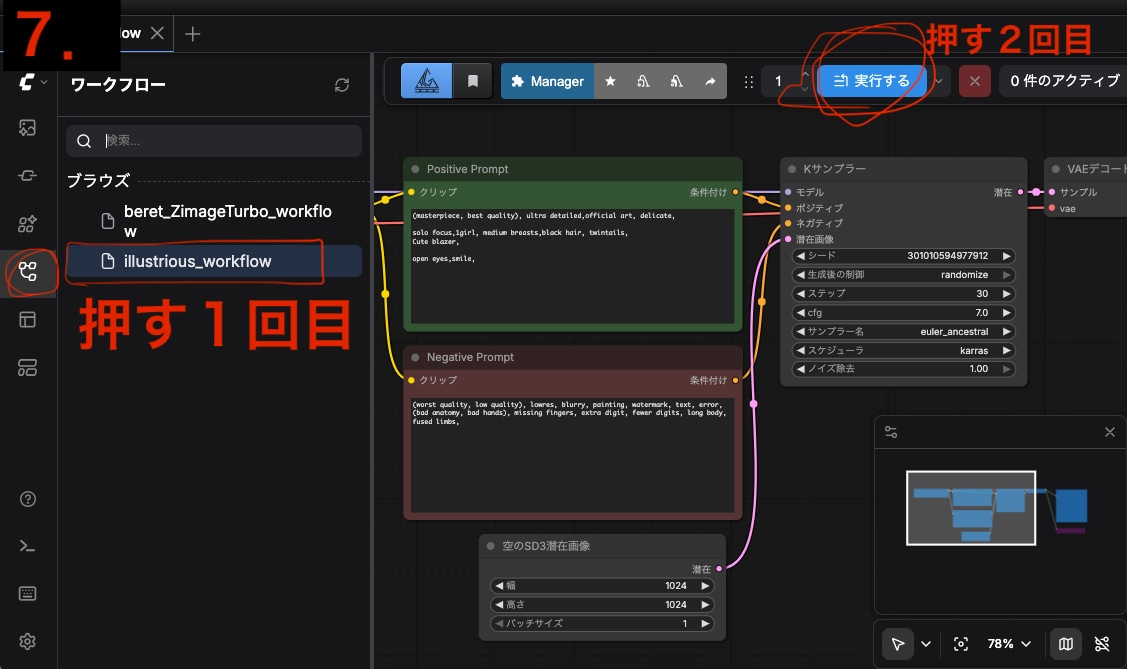Screen dimensions: 1127x669
Task: Click the fit view icon in canvas toolbar
Action: click(x=961, y=644)
